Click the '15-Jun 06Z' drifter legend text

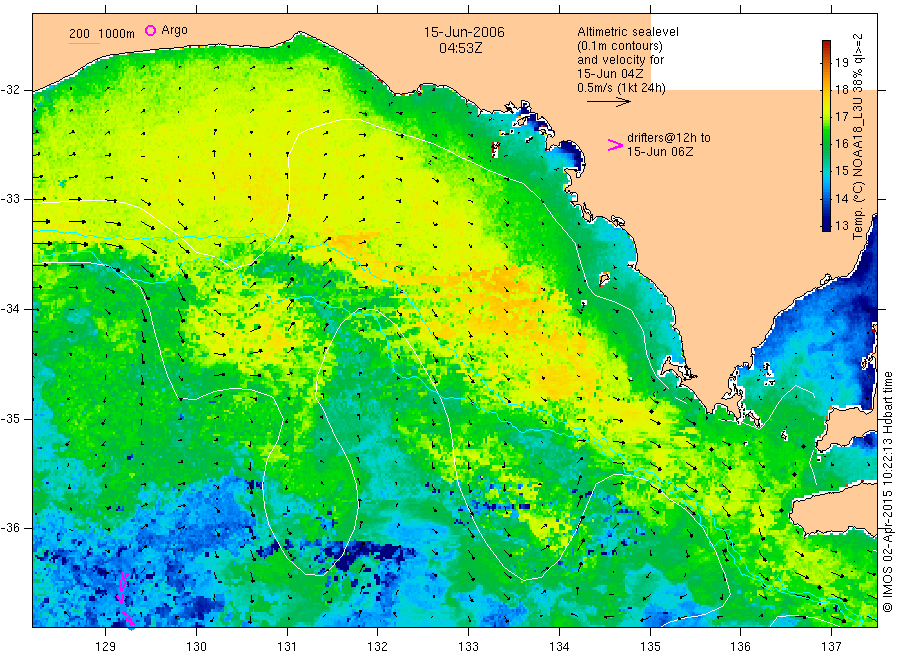[660, 152]
